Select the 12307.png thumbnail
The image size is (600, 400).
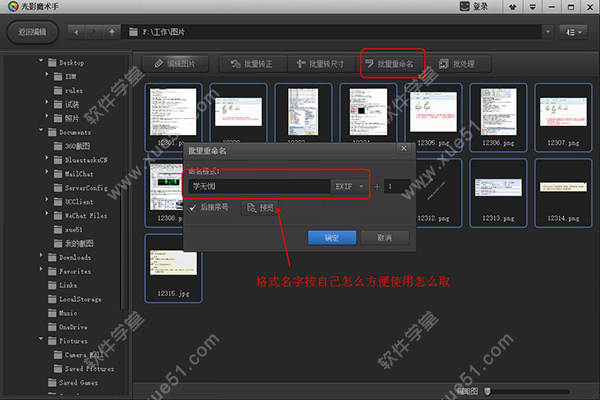pos(563,118)
